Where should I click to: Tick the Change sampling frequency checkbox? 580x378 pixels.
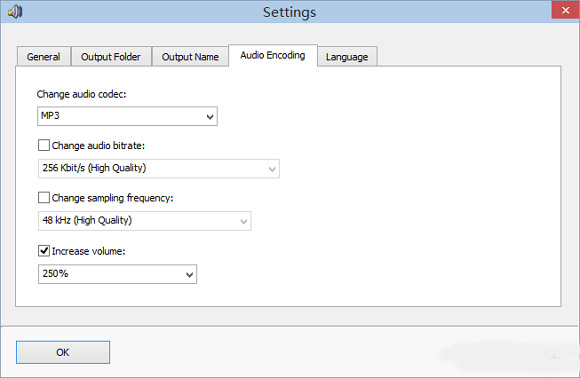click(x=44, y=198)
